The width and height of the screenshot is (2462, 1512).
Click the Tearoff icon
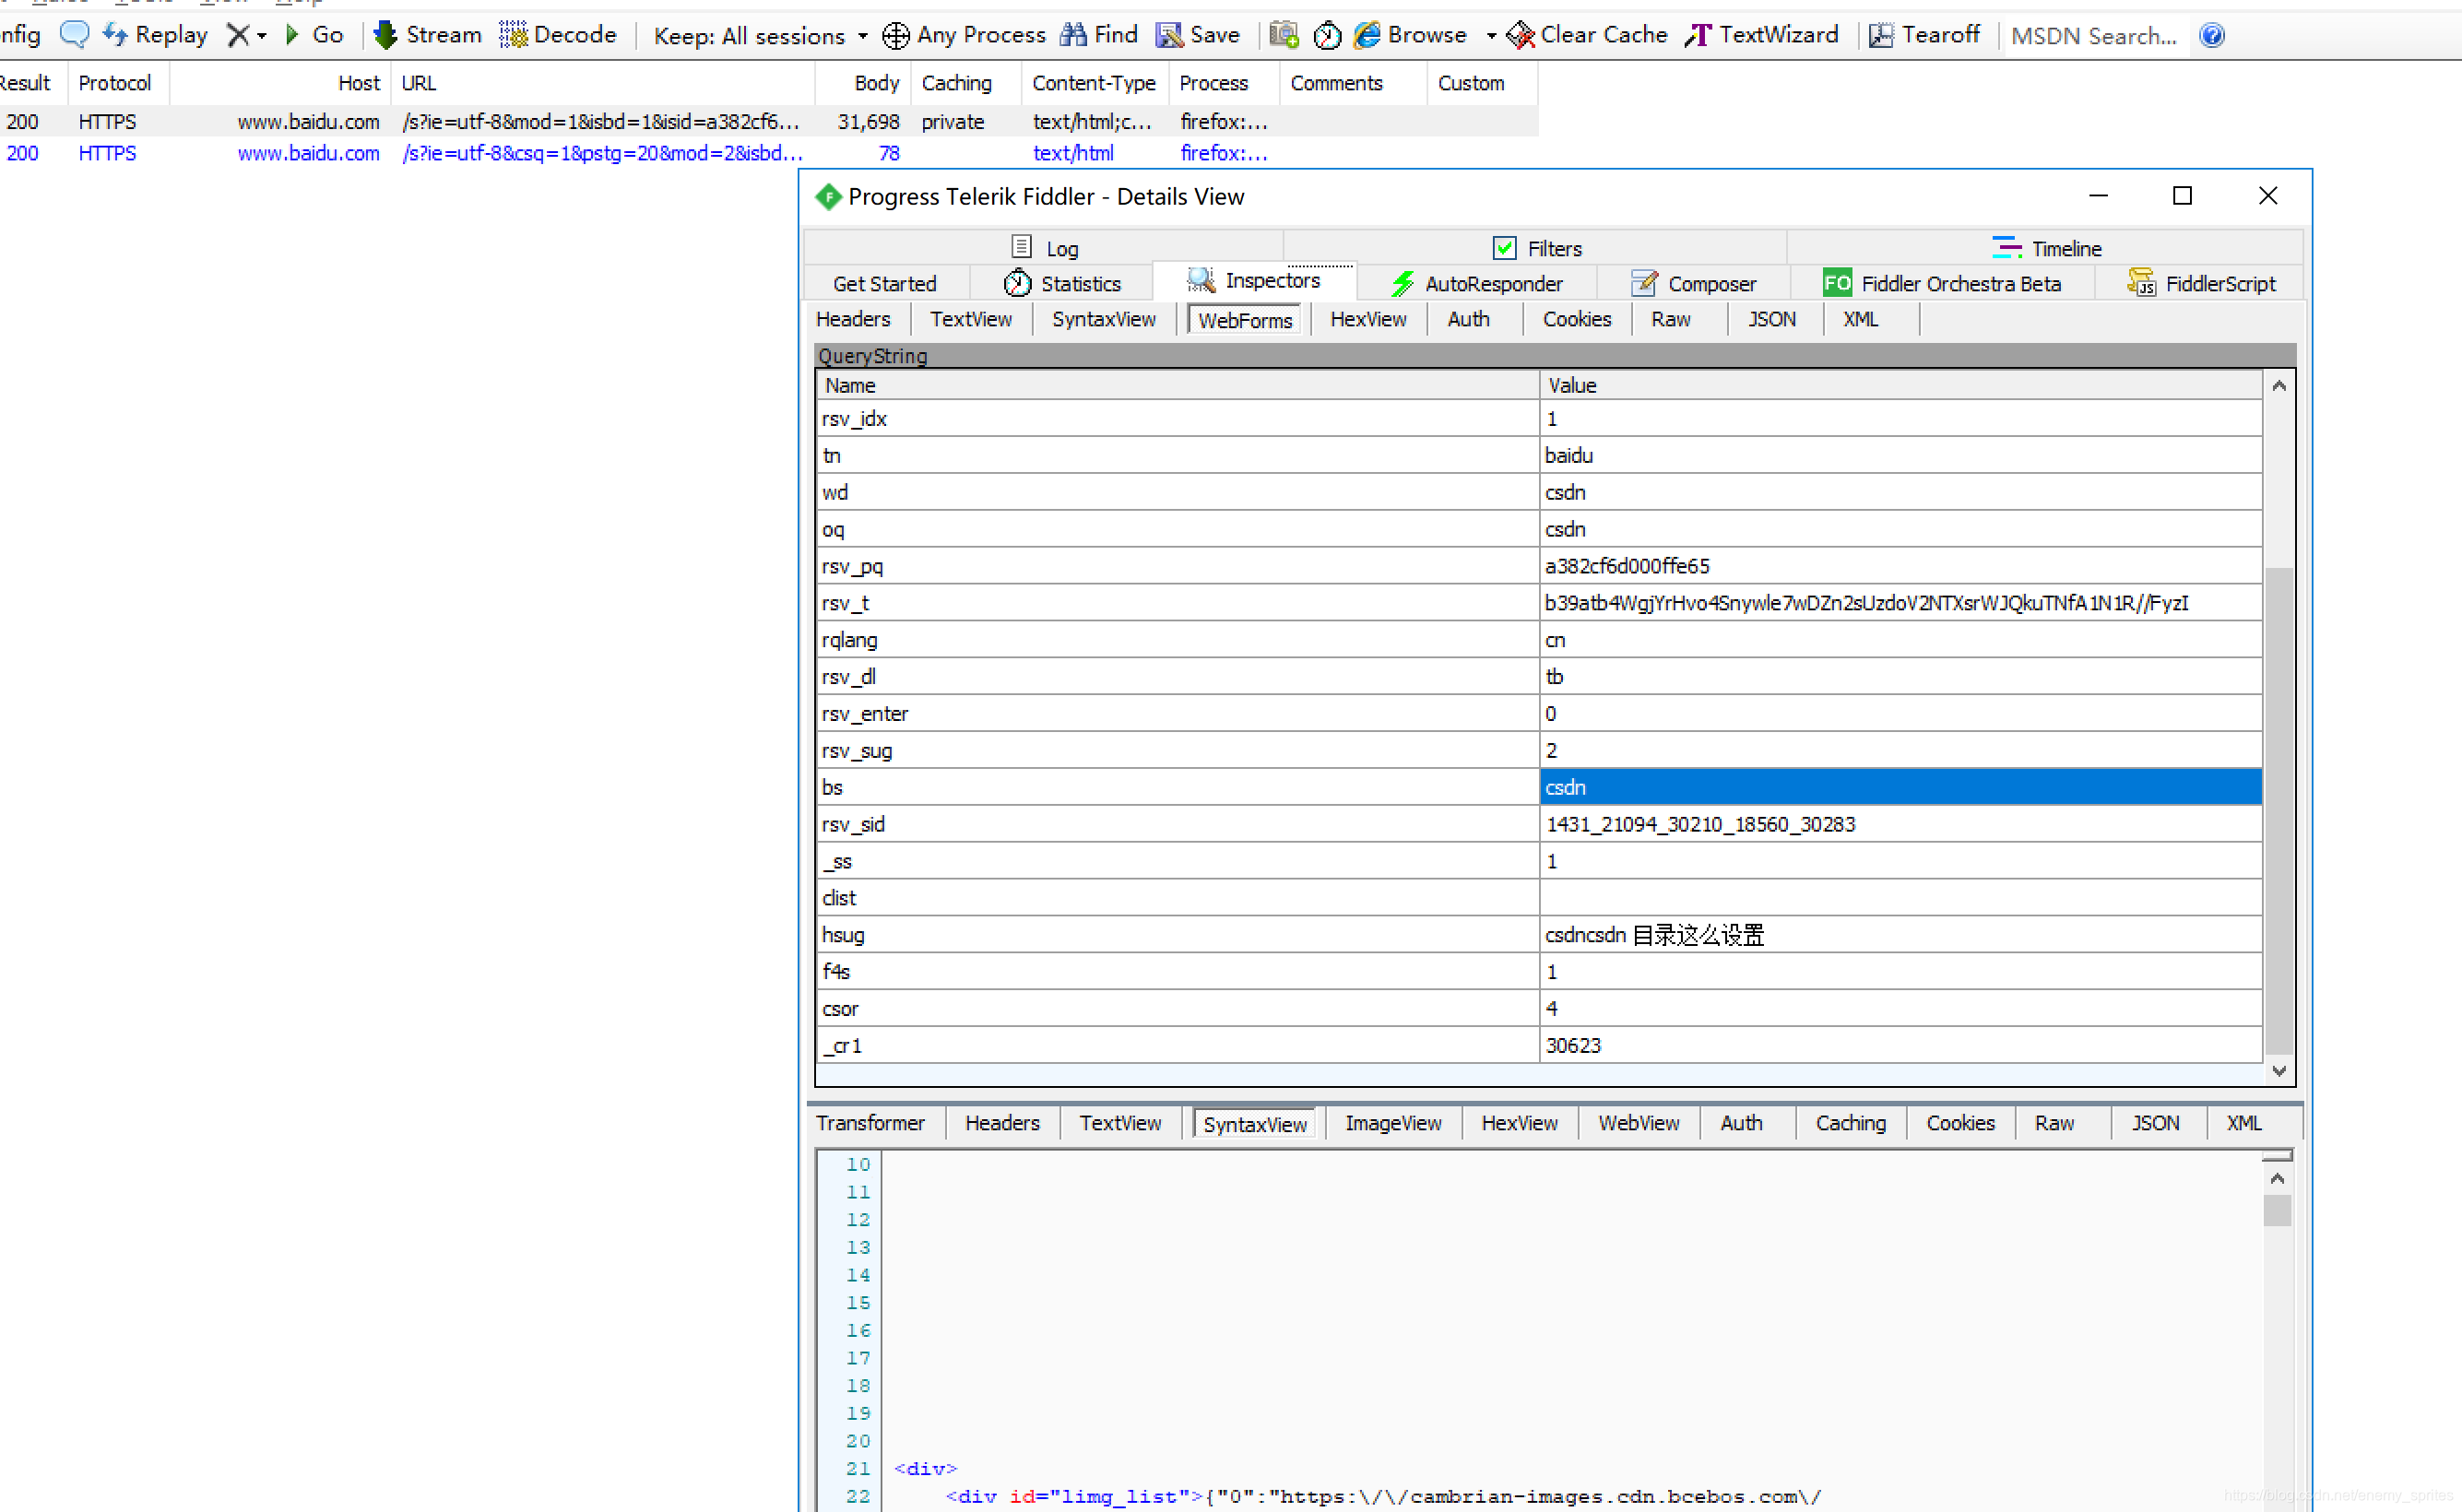(x=1881, y=35)
